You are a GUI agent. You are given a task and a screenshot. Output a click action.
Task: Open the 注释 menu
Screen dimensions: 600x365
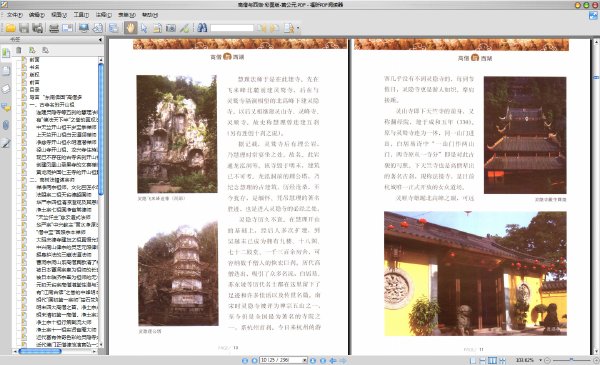point(103,15)
